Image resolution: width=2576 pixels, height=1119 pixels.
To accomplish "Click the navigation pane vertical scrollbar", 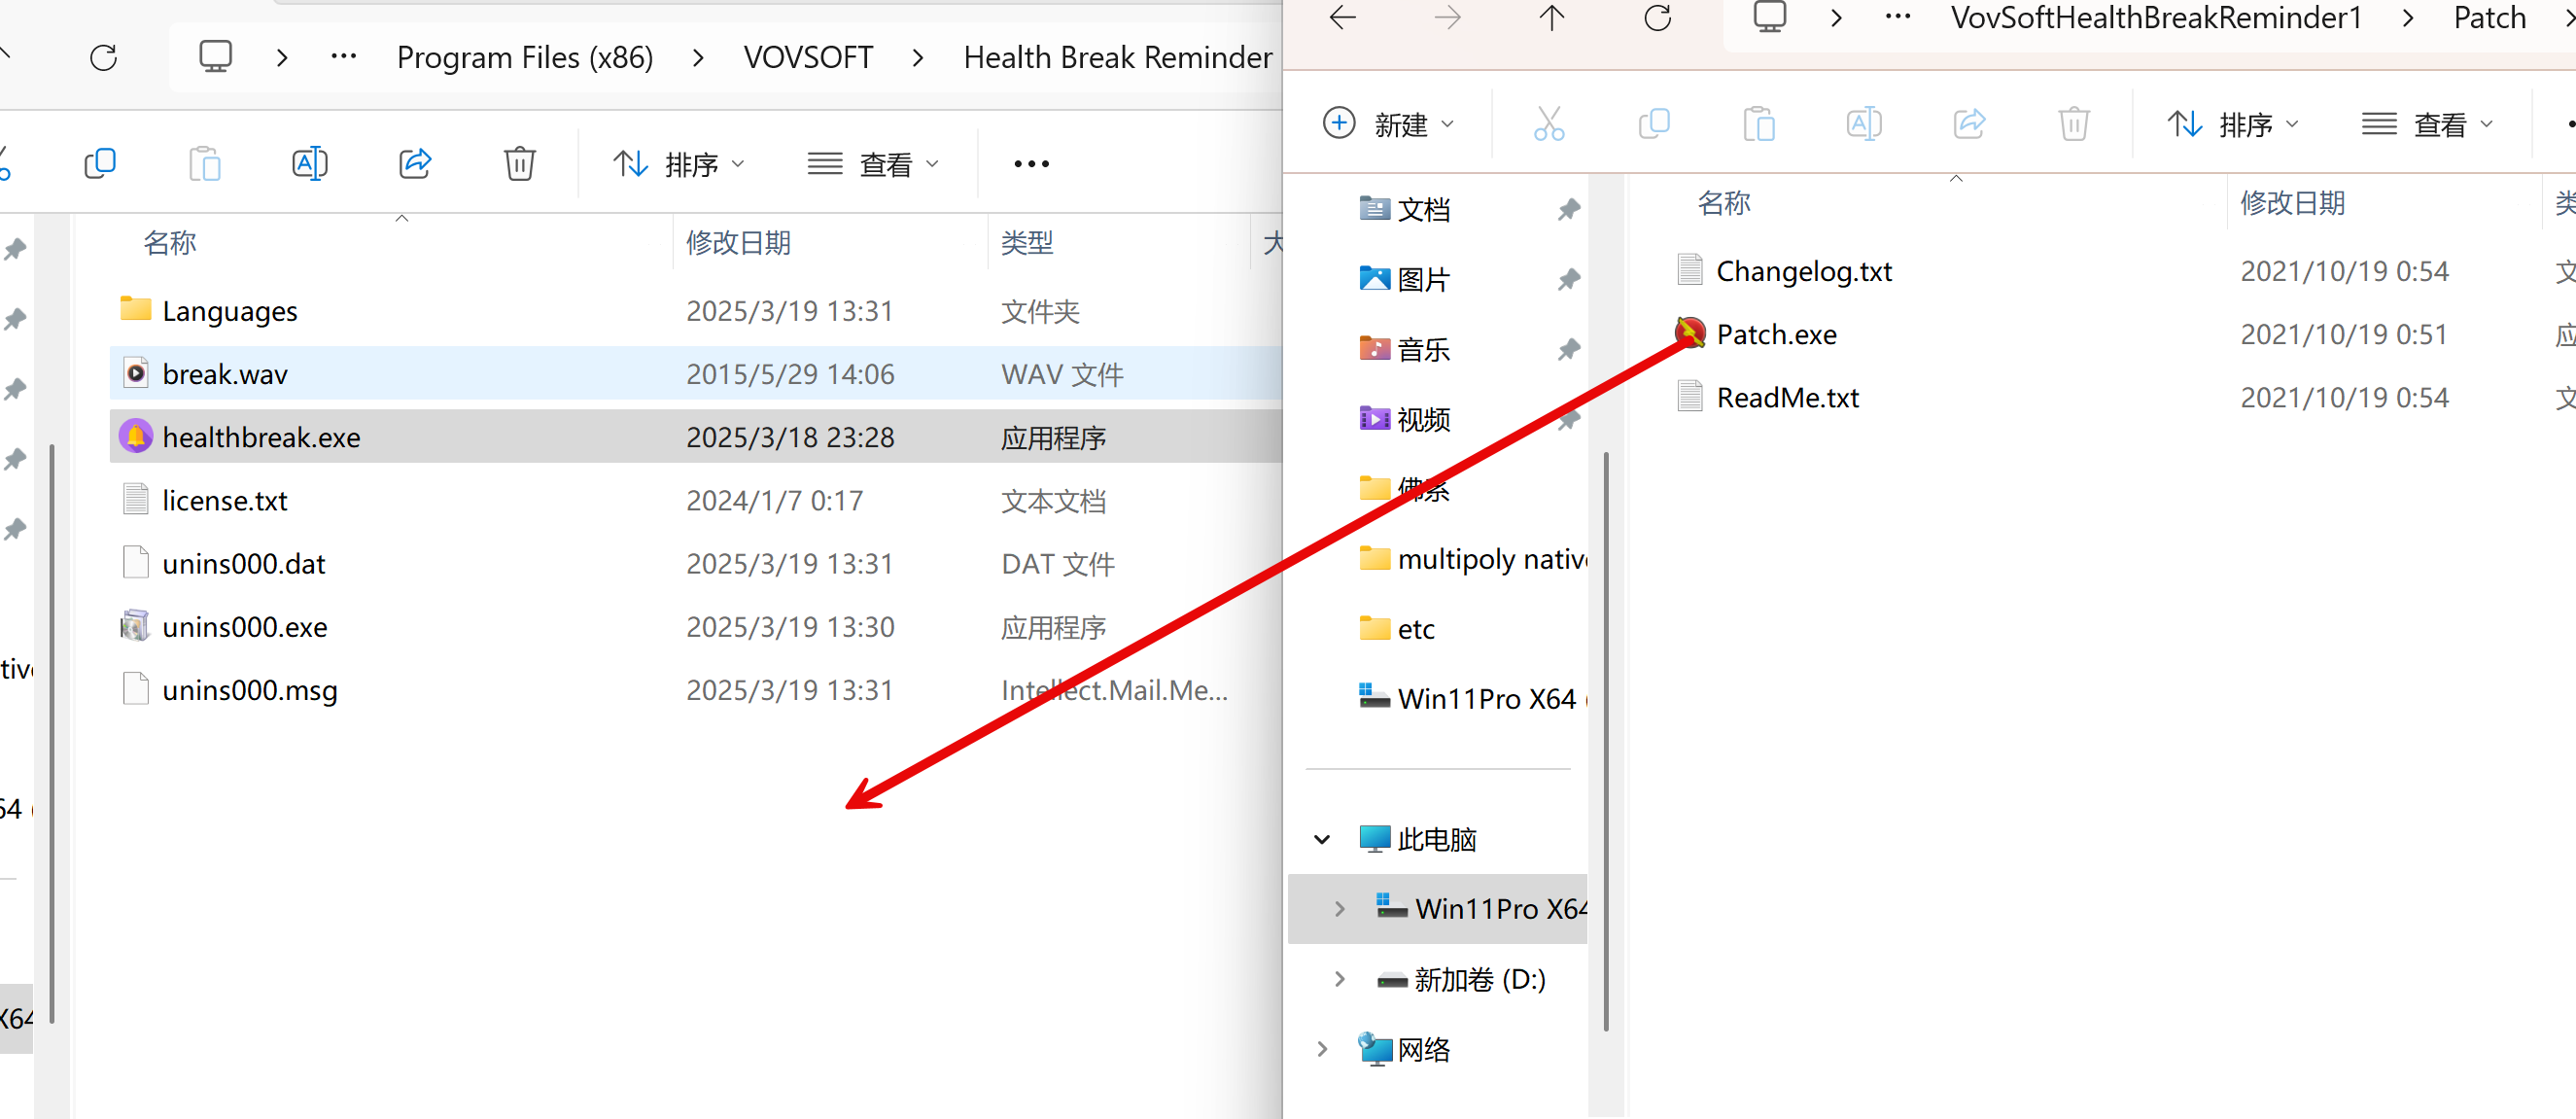I will 1606,740.
